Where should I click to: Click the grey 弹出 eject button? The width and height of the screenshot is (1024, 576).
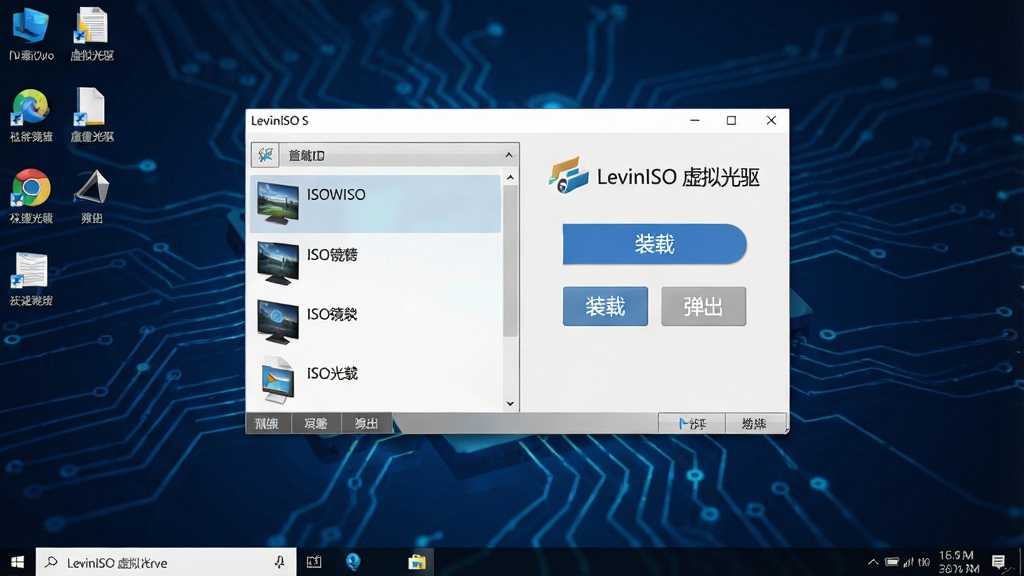(x=703, y=306)
